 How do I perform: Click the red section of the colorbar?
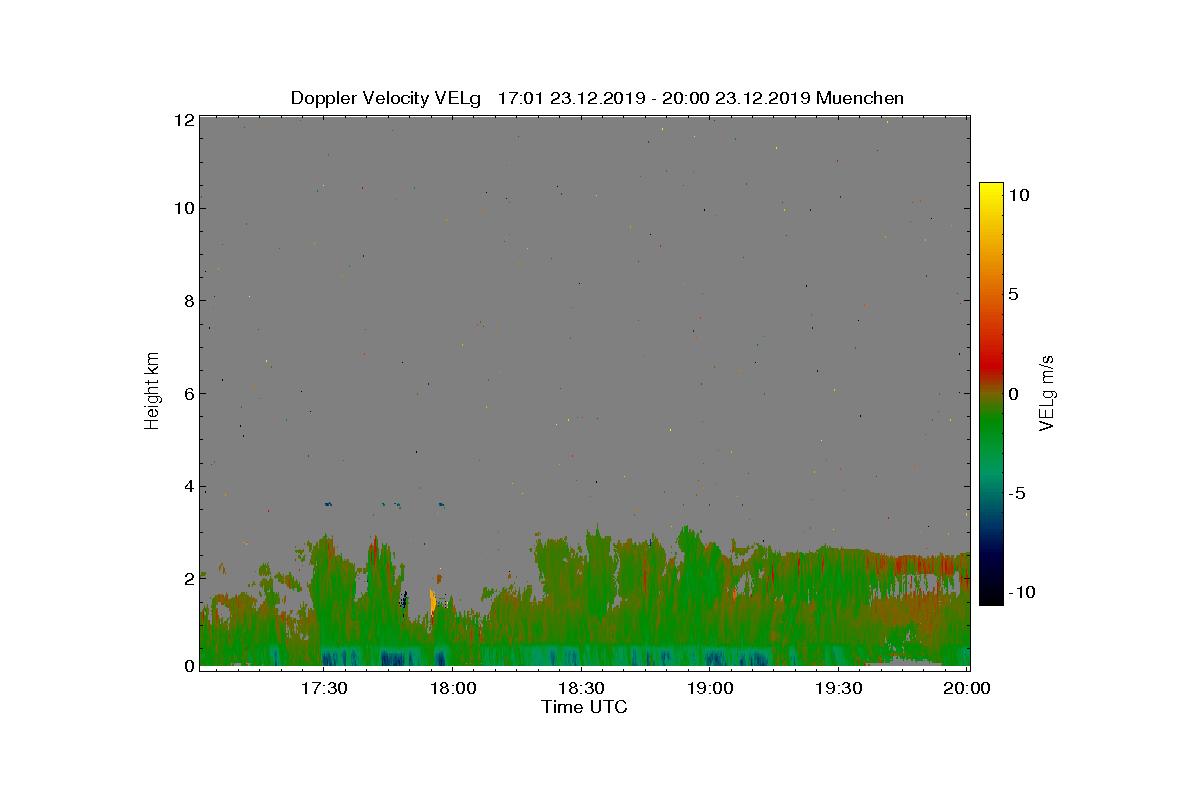click(991, 362)
